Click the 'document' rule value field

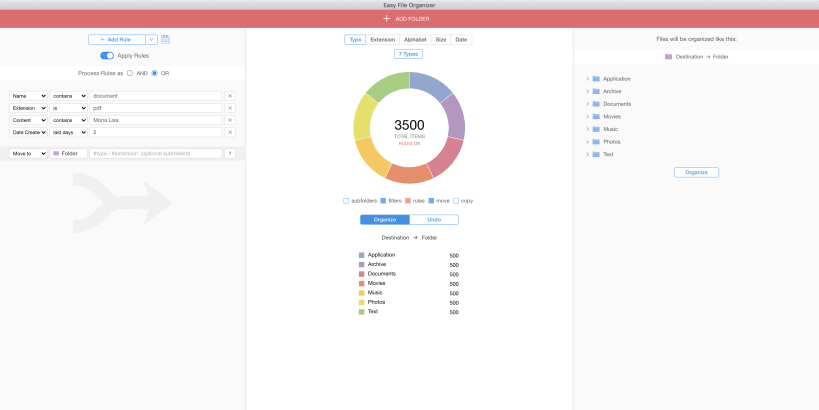(x=156, y=96)
